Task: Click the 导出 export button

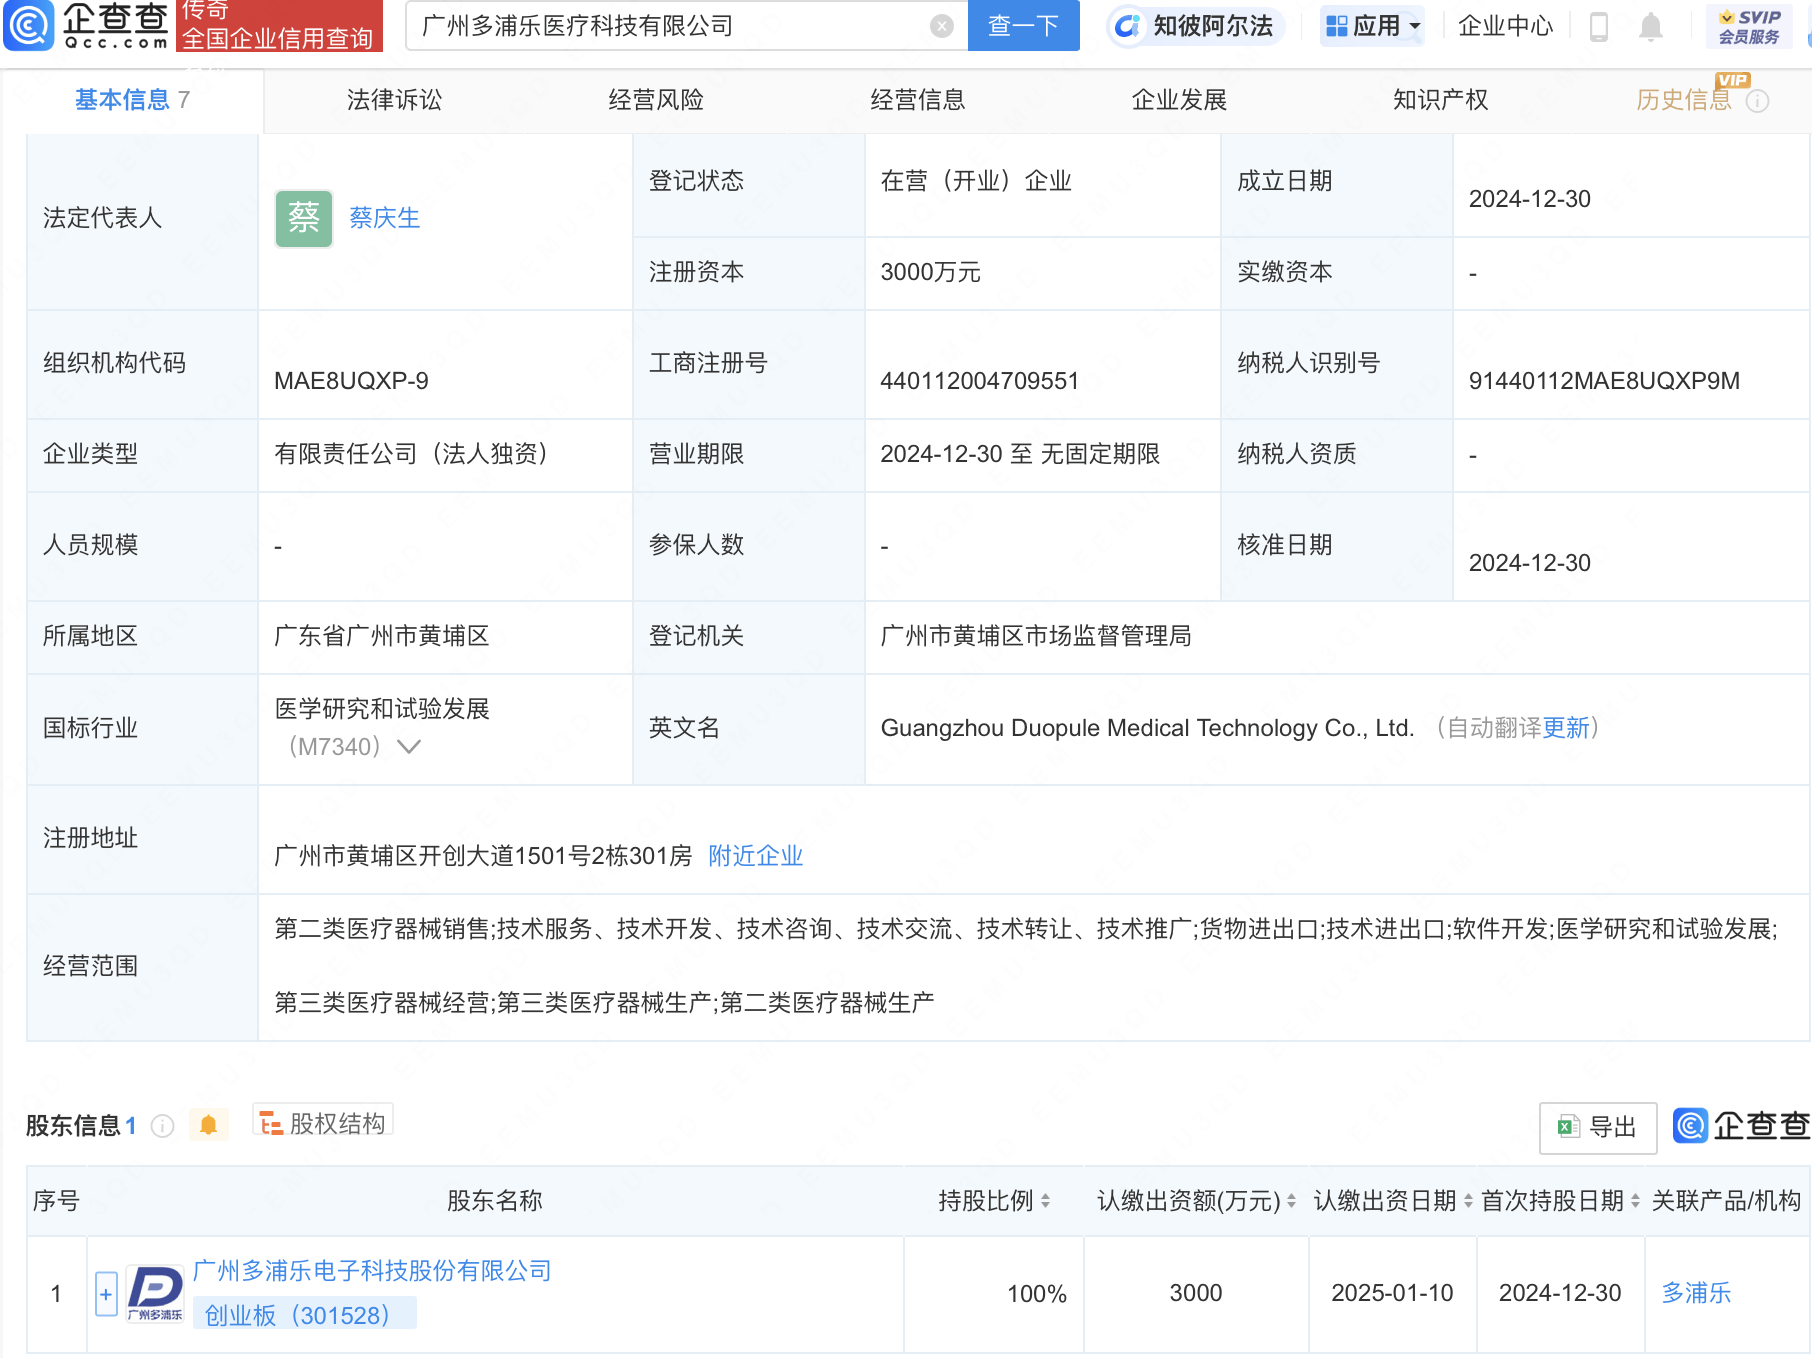Action: (1598, 1127)
